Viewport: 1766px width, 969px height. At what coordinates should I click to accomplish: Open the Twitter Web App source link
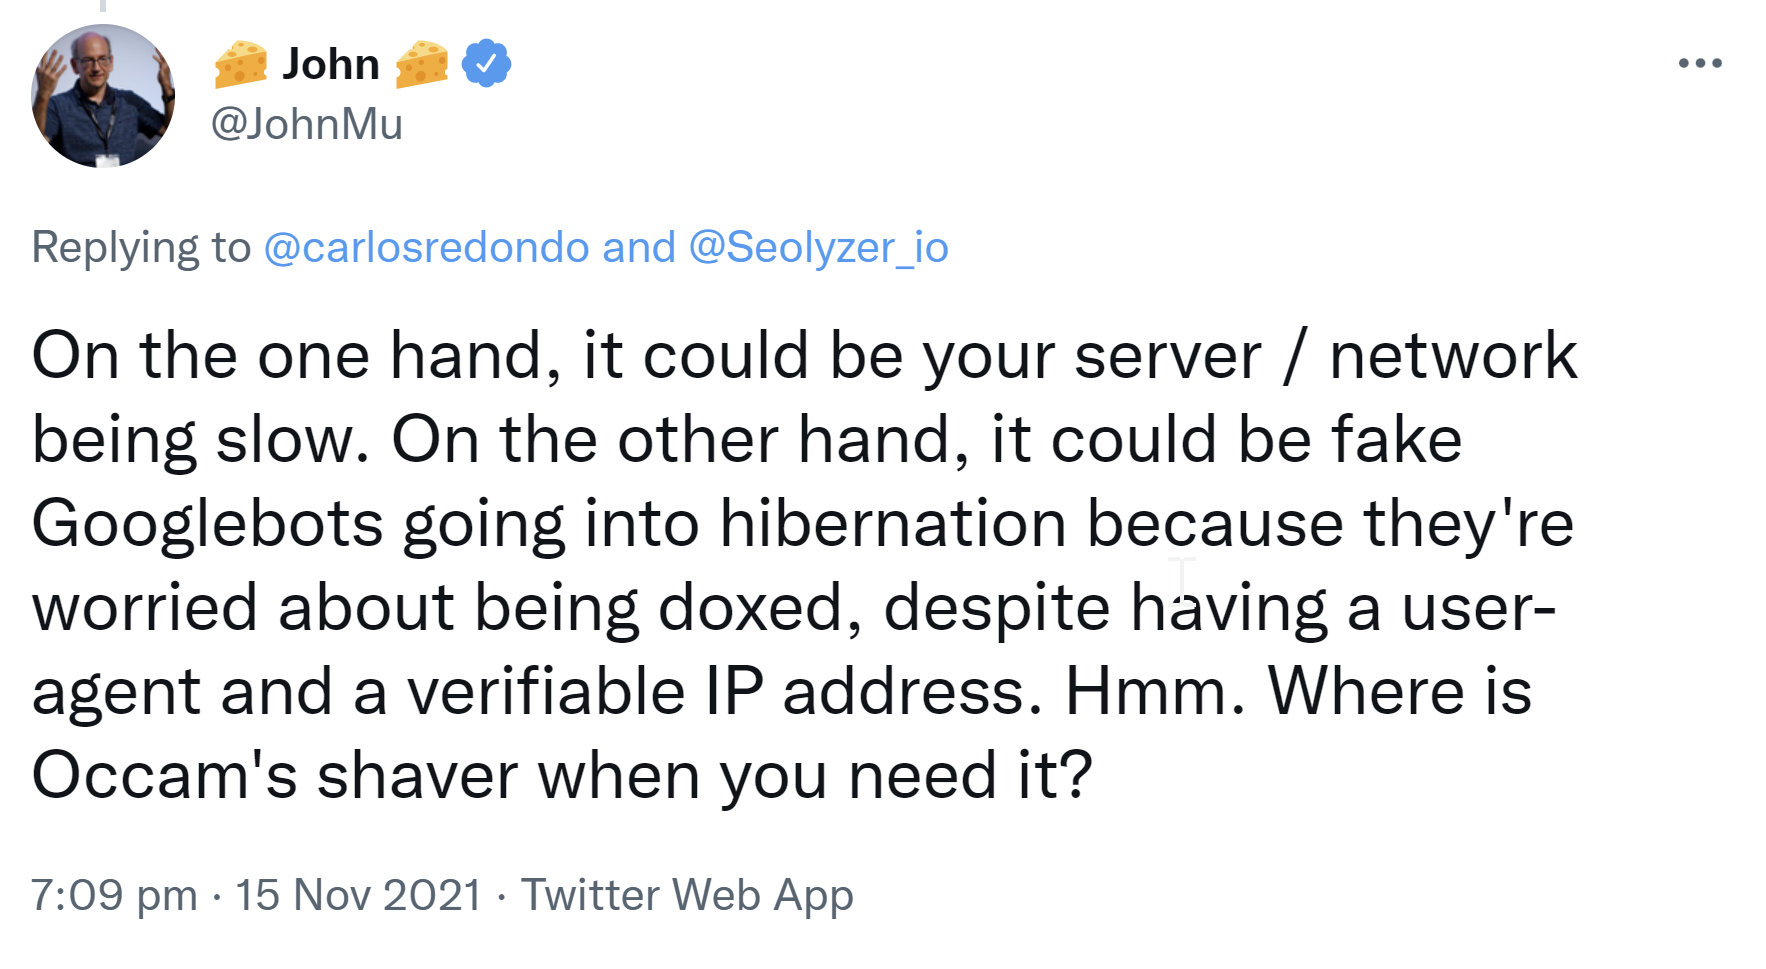coord(687,894)
